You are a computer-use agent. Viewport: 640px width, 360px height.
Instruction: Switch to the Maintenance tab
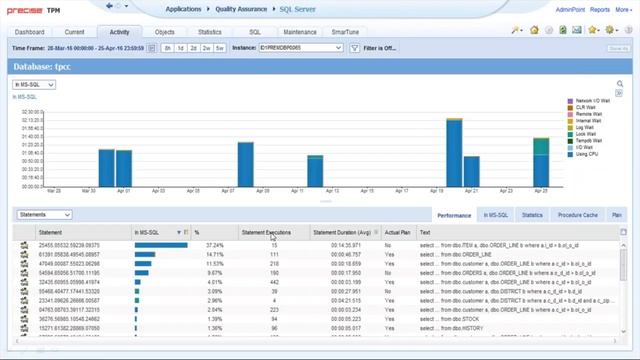coord(300,32)
